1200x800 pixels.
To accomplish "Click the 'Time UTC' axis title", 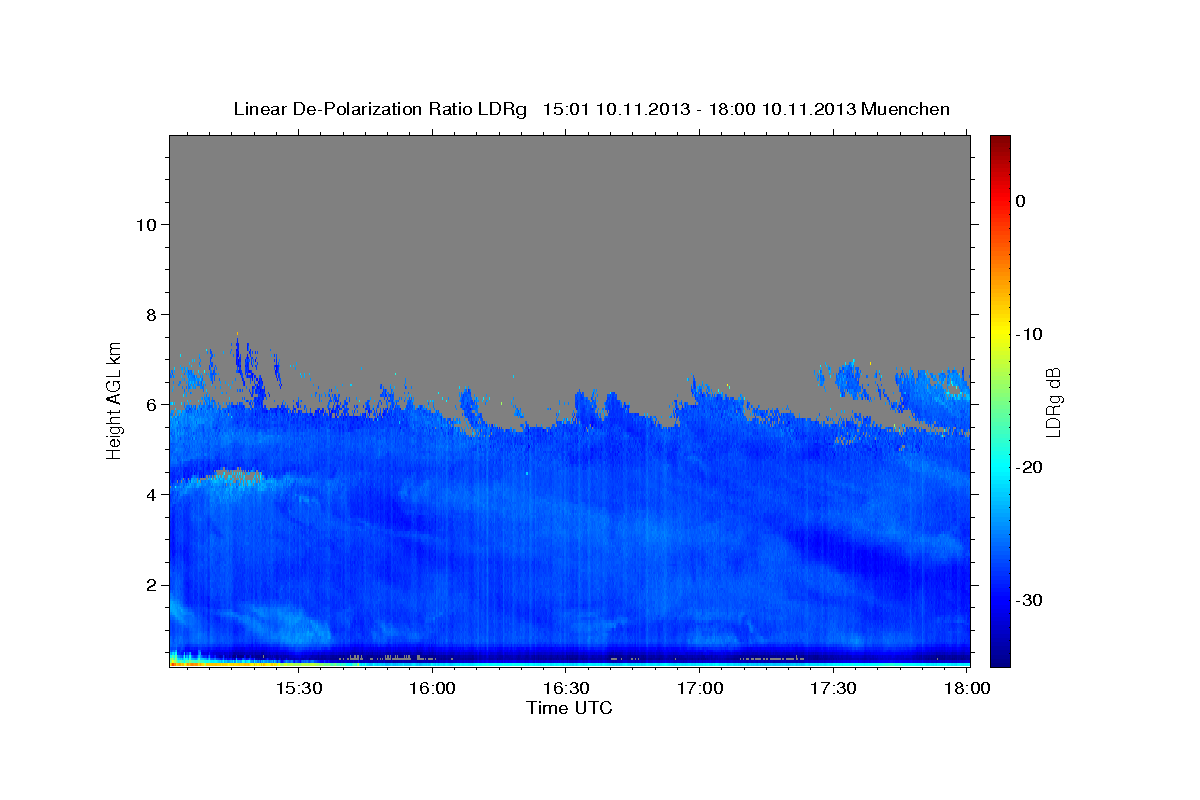I will click(569, 708).
